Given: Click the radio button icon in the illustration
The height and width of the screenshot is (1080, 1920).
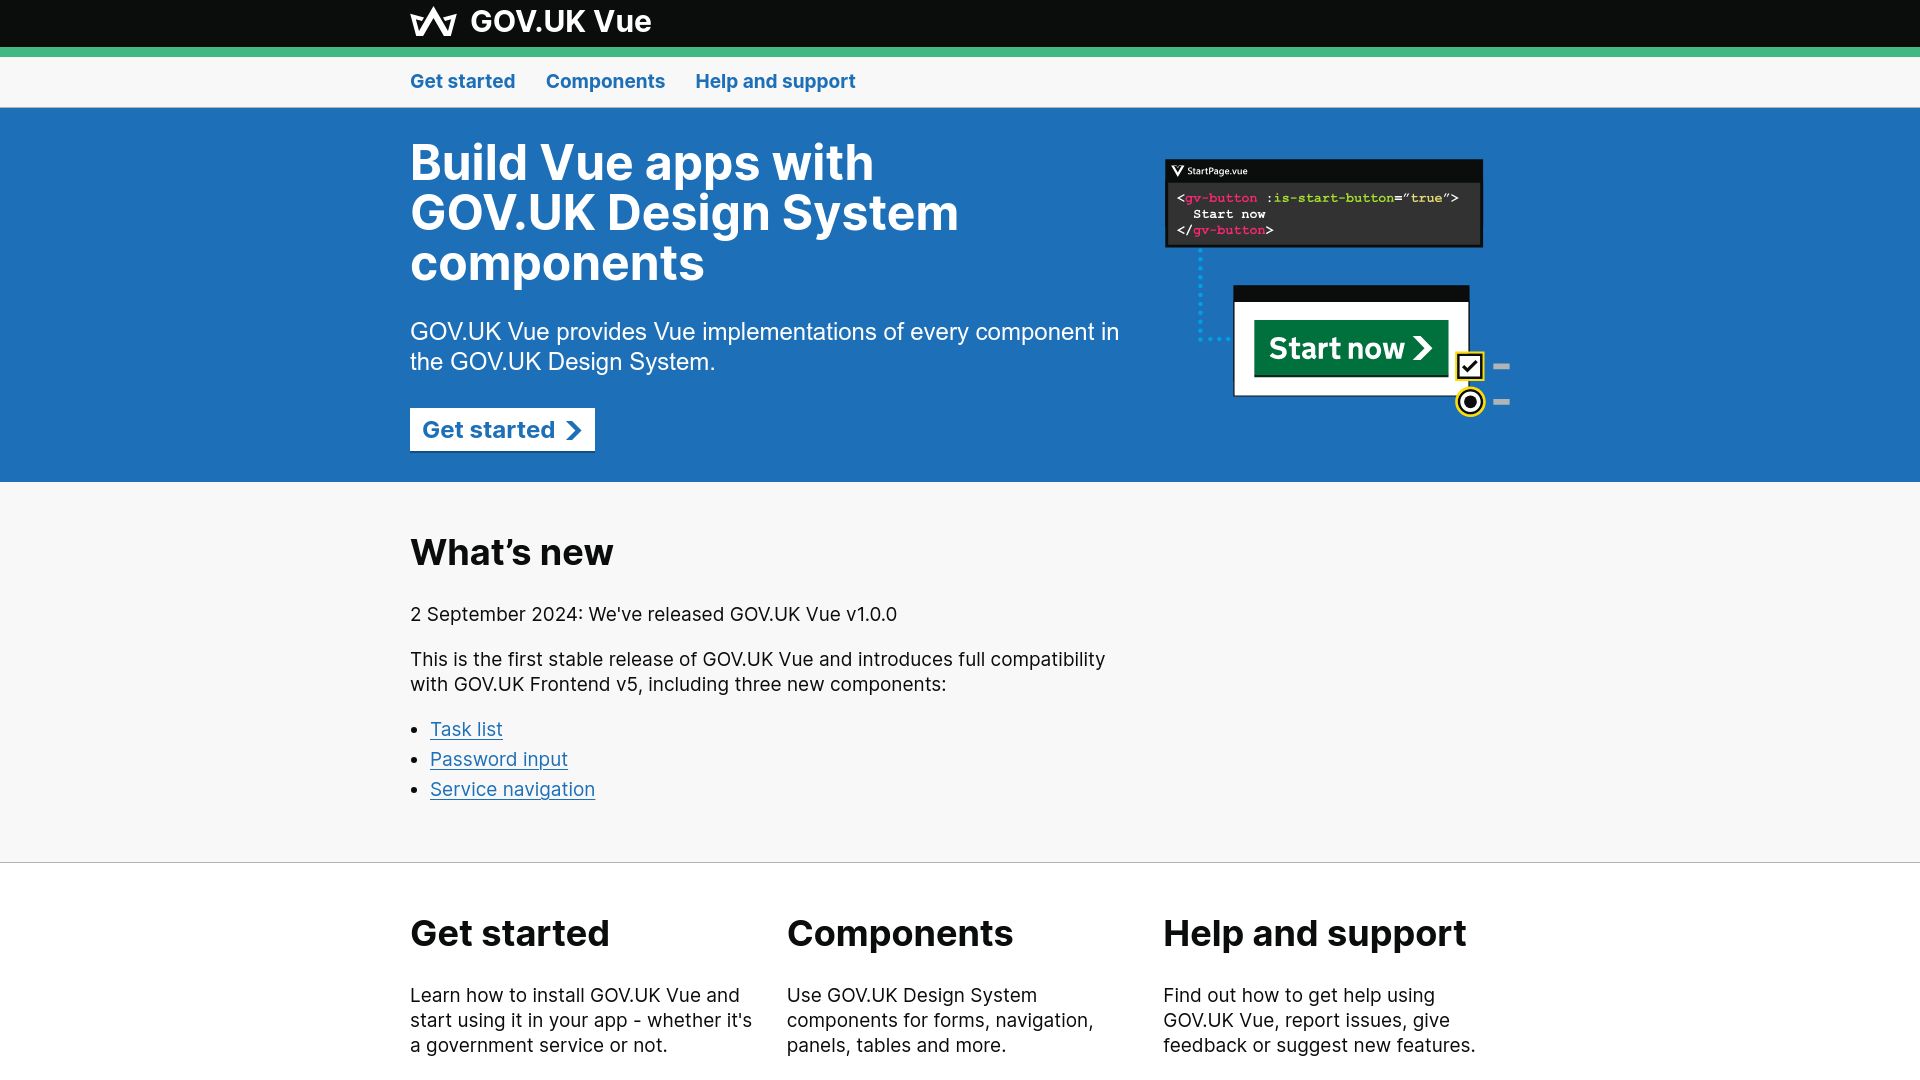Looking at the screenshot, I should (x=1470, y=402).
